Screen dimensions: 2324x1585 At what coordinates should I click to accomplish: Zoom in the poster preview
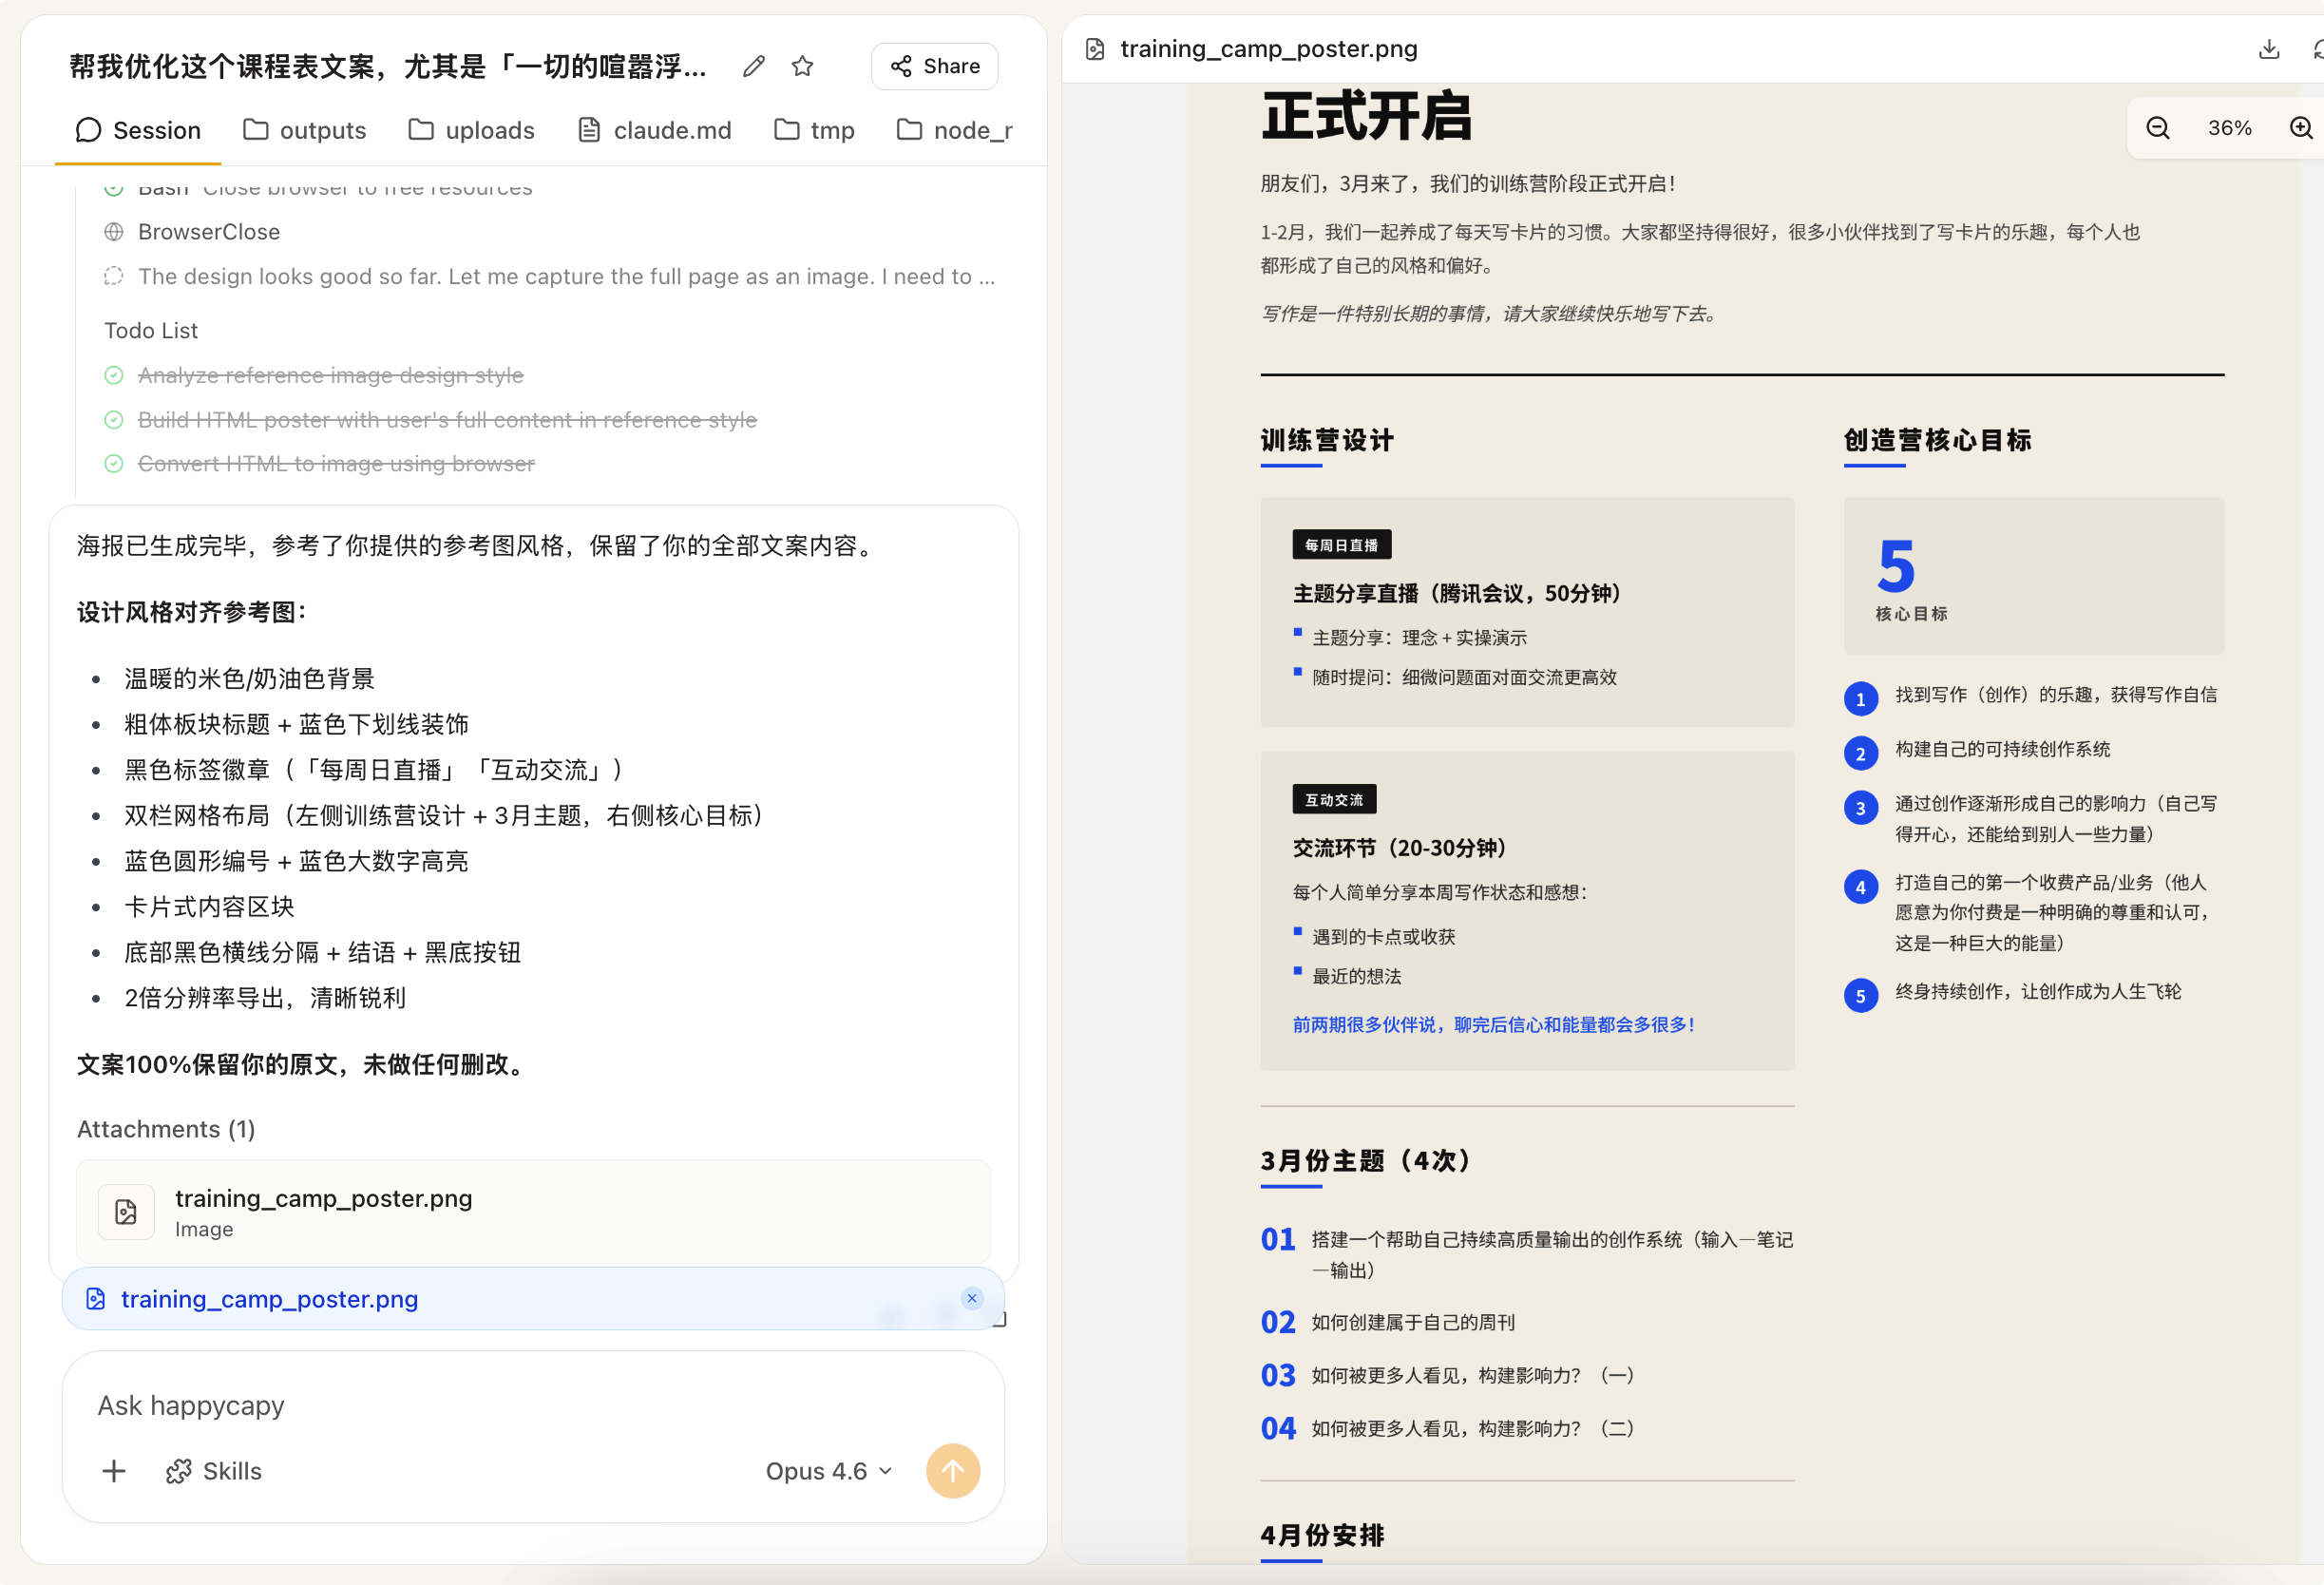click(2300, 128)
